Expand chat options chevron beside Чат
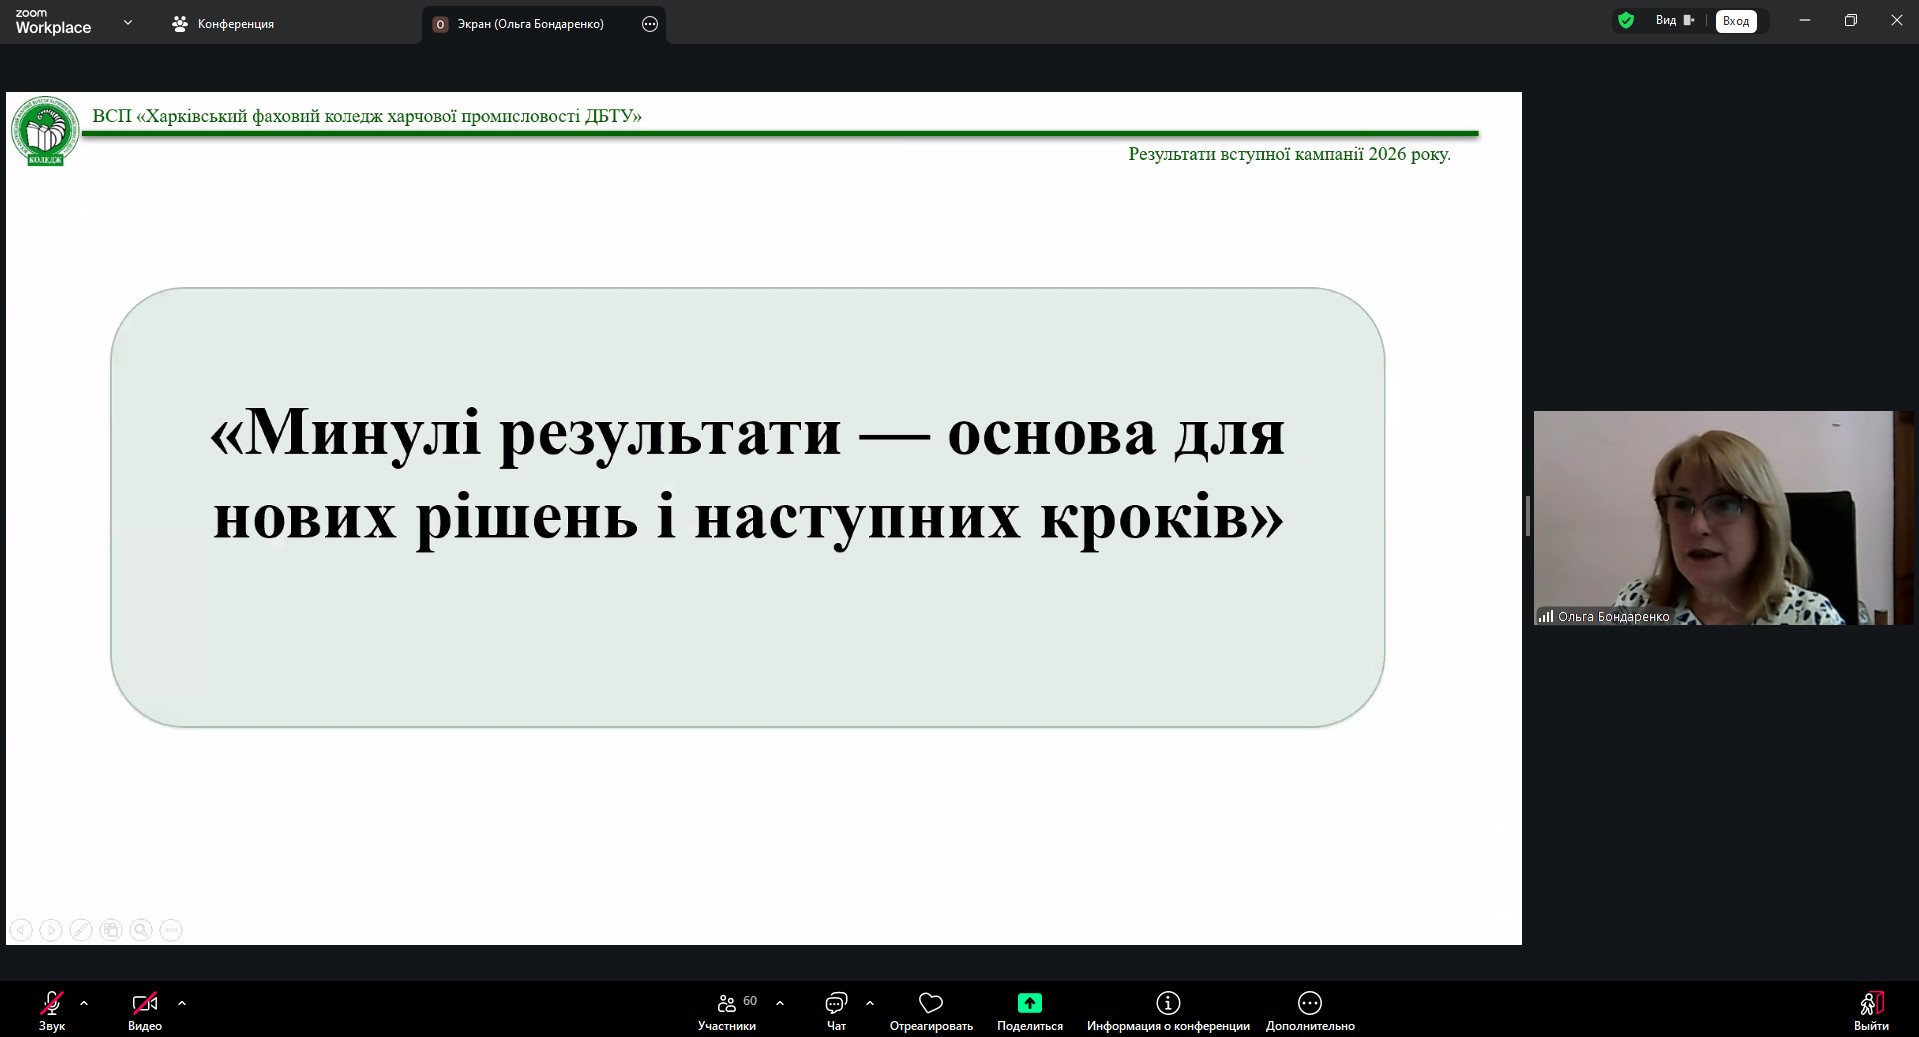Viewport: 1919px width, 1037px height. coord(870,1002)
